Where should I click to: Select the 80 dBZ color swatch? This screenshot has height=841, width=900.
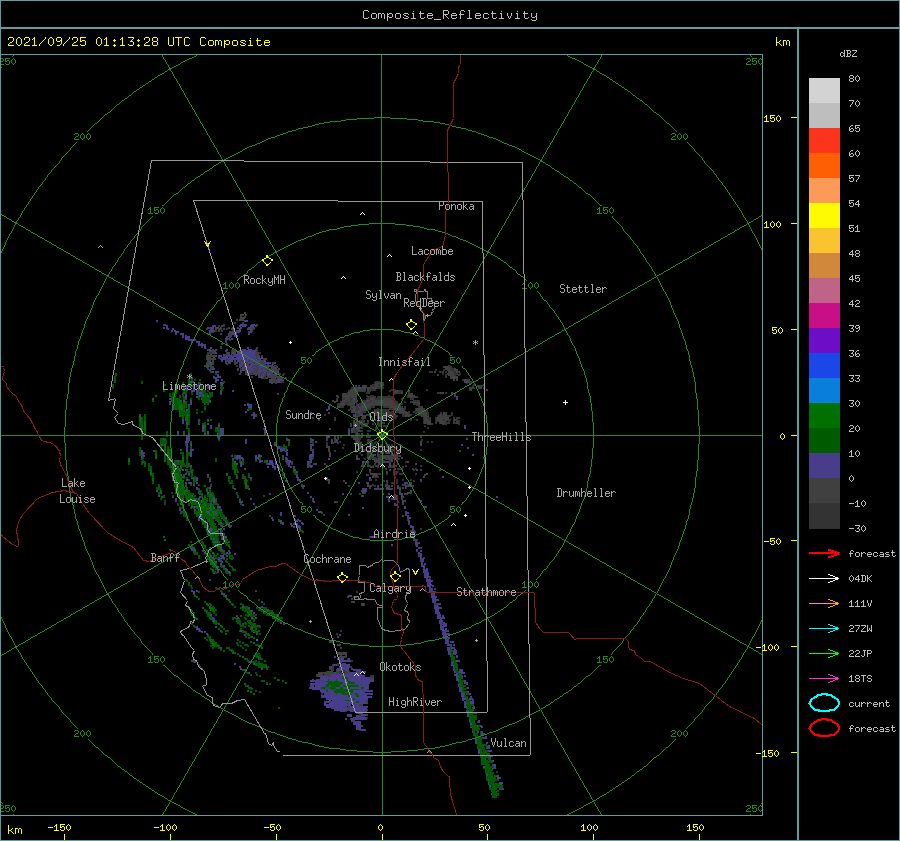click(x=824, y=91)
